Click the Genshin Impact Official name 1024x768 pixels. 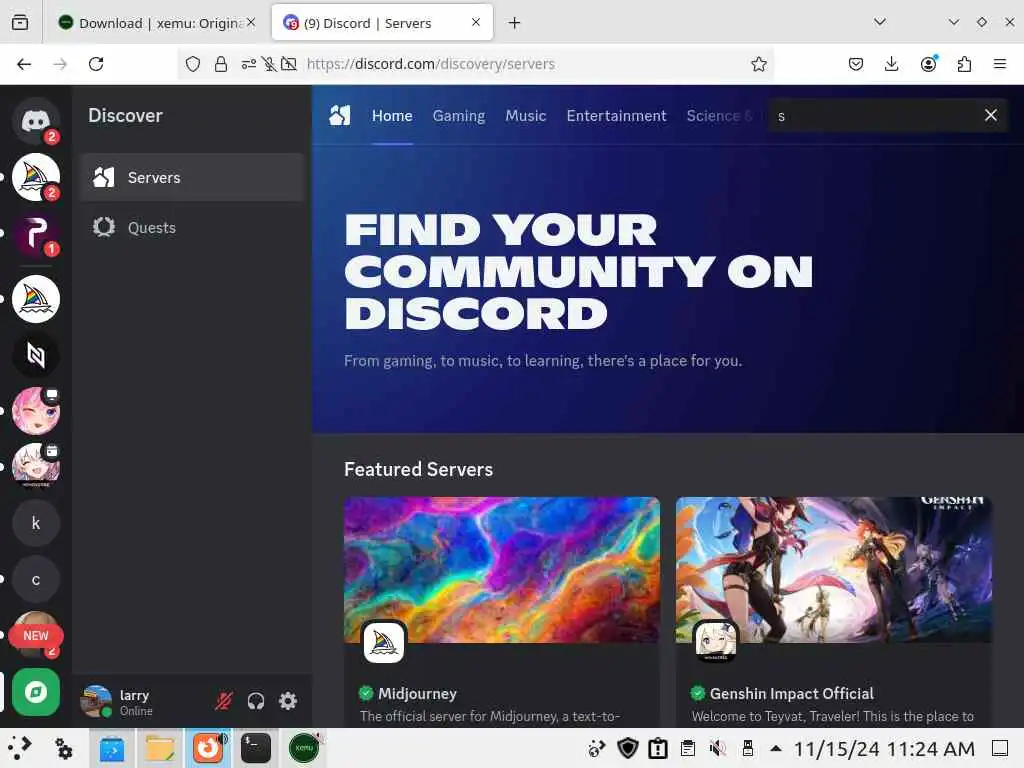click(x=792, y=694)
